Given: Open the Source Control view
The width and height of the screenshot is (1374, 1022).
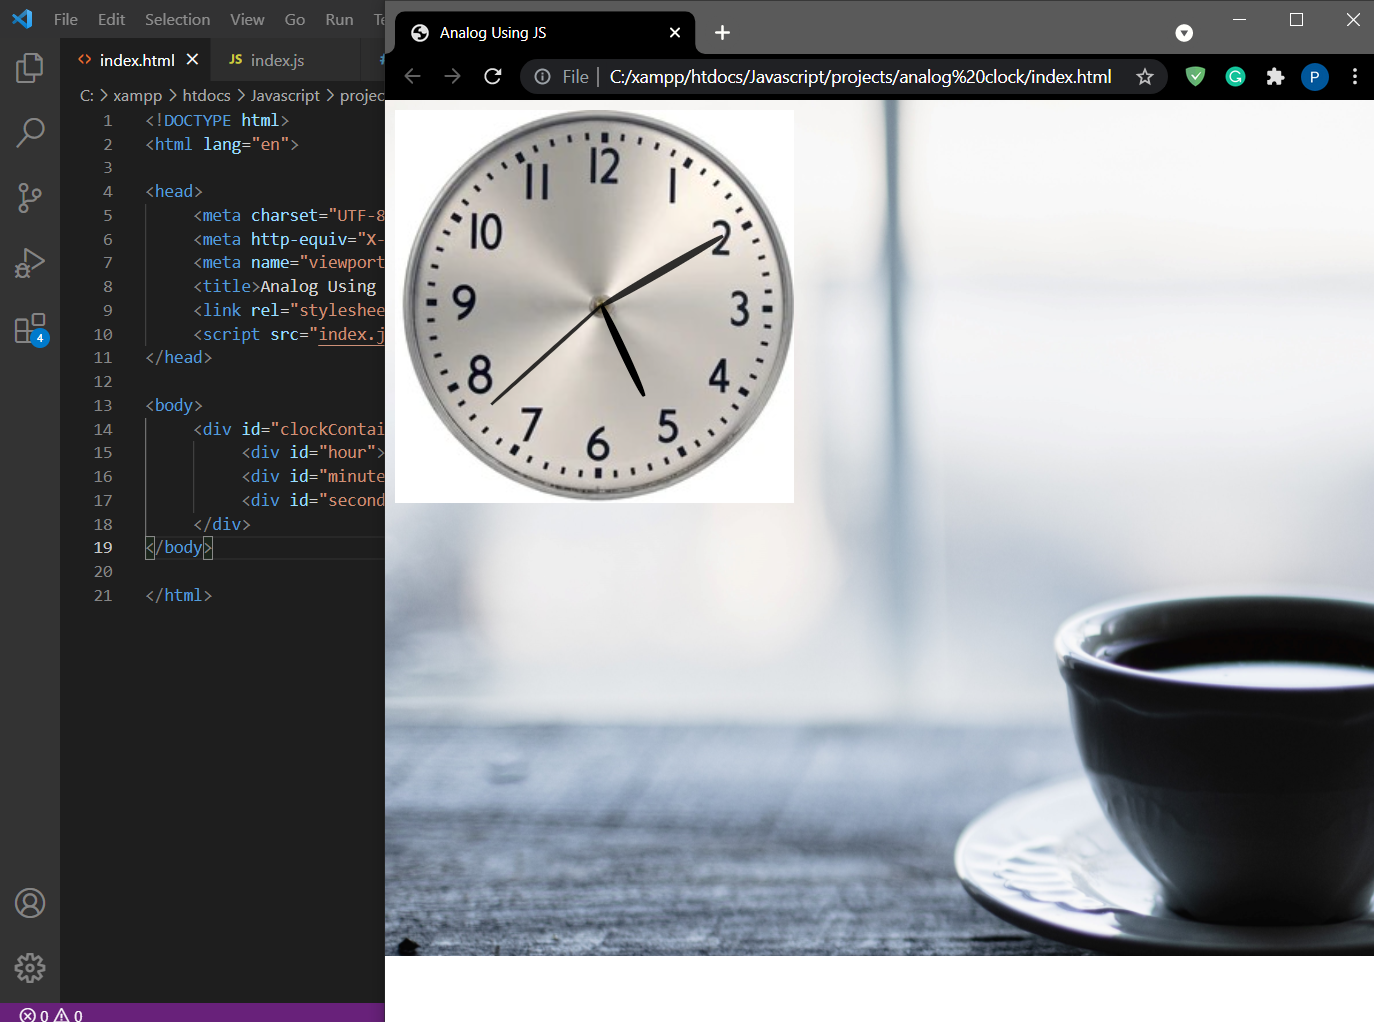Looking at the screenshot, I should (30, 197).
